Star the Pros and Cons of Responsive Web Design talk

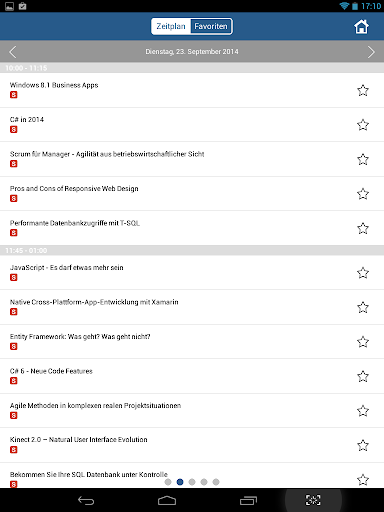click(363, 194)
